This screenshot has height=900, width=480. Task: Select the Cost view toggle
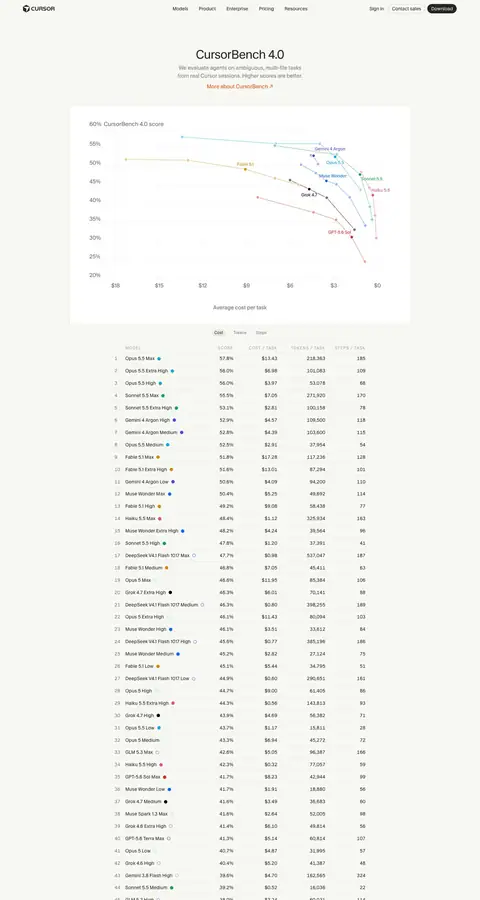point(219,333)
